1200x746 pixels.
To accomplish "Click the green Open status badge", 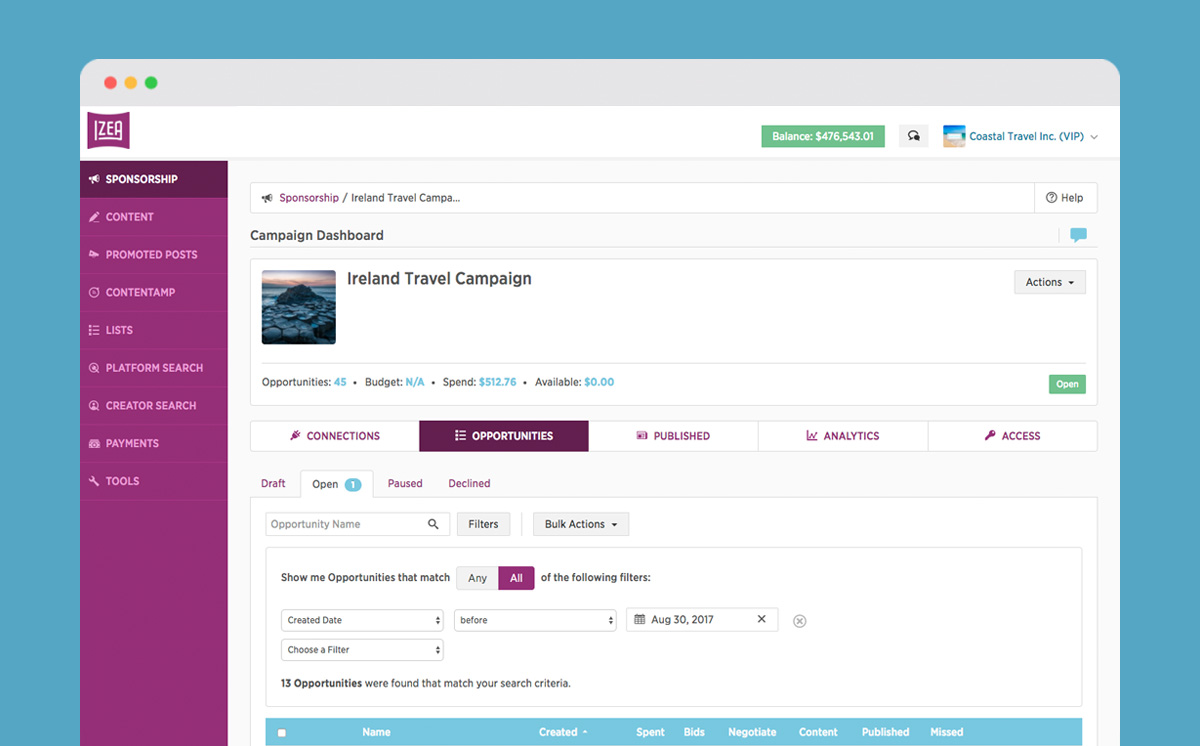I will pyautogui.click(x=1067, y=384).
